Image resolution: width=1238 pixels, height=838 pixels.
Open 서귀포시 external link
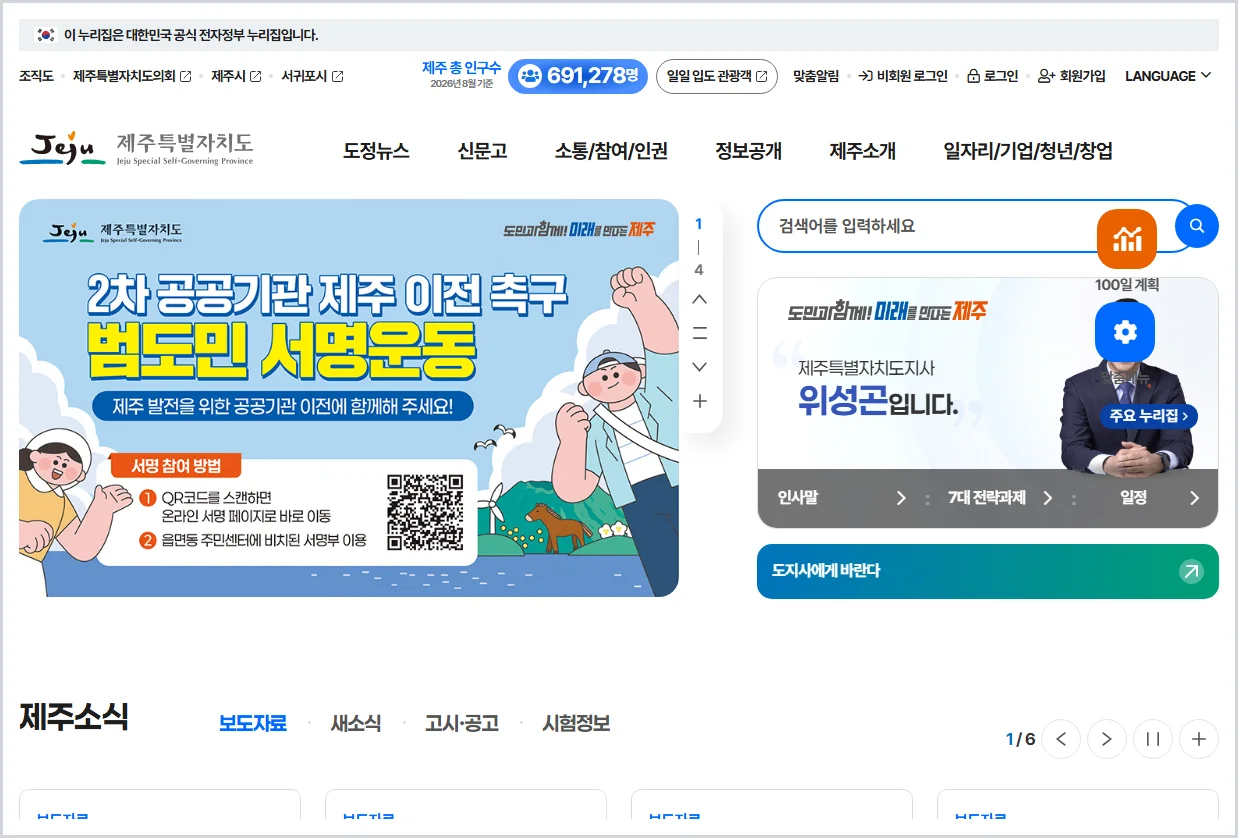pyautogui.click(x=312, y=76)
